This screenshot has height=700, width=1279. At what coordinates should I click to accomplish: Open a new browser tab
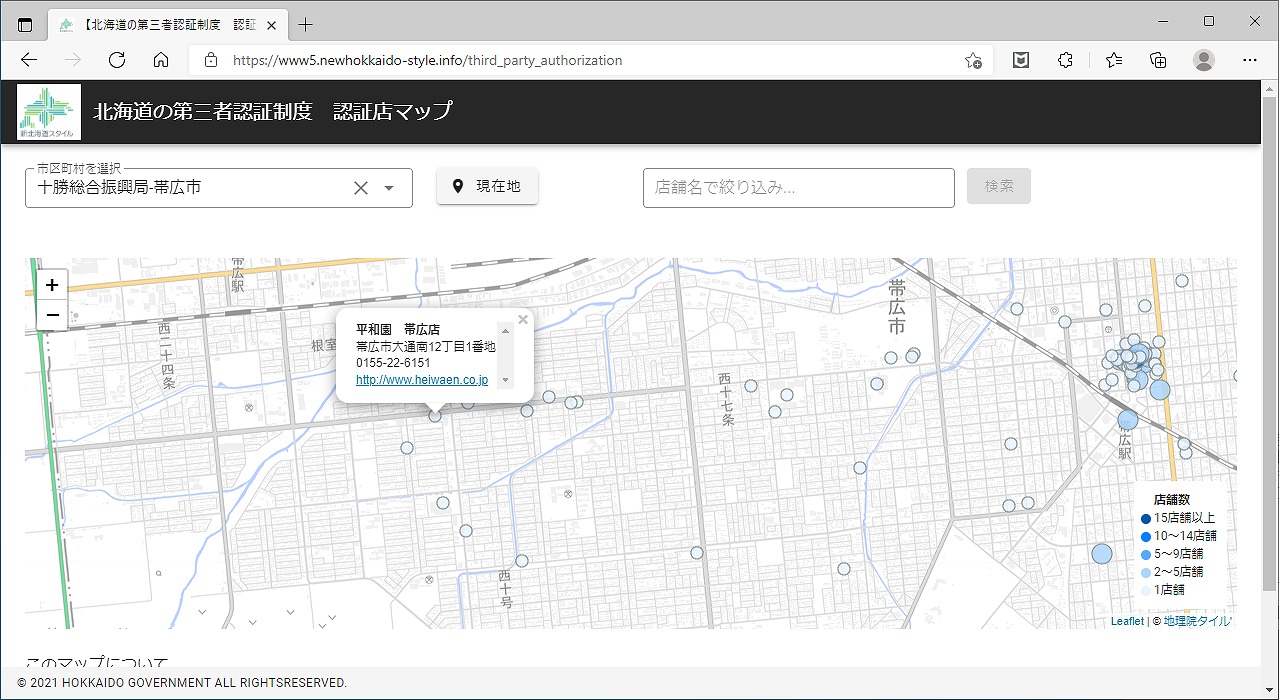pos(306,24)
